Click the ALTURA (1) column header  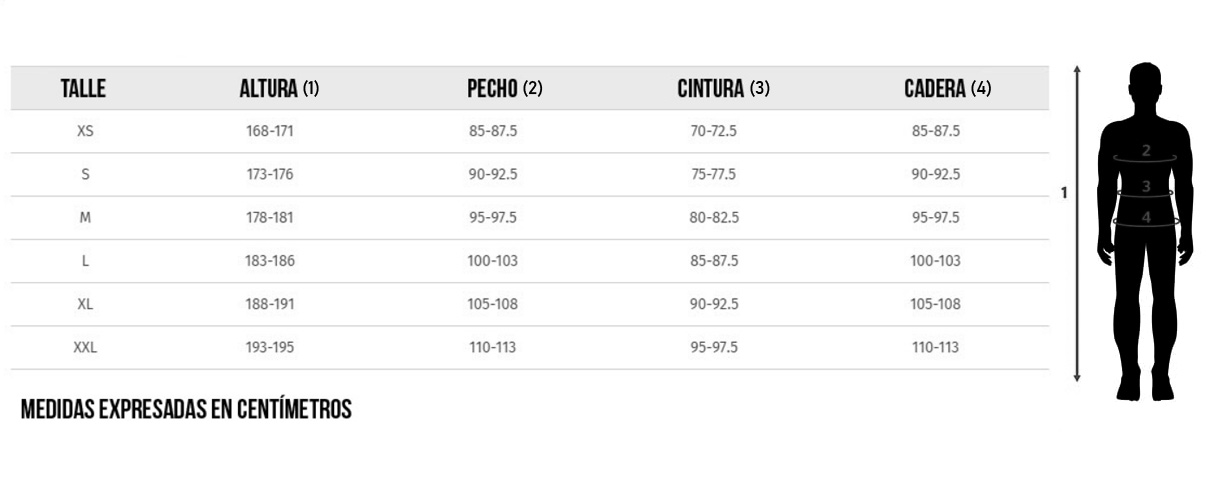coord(279,89)
